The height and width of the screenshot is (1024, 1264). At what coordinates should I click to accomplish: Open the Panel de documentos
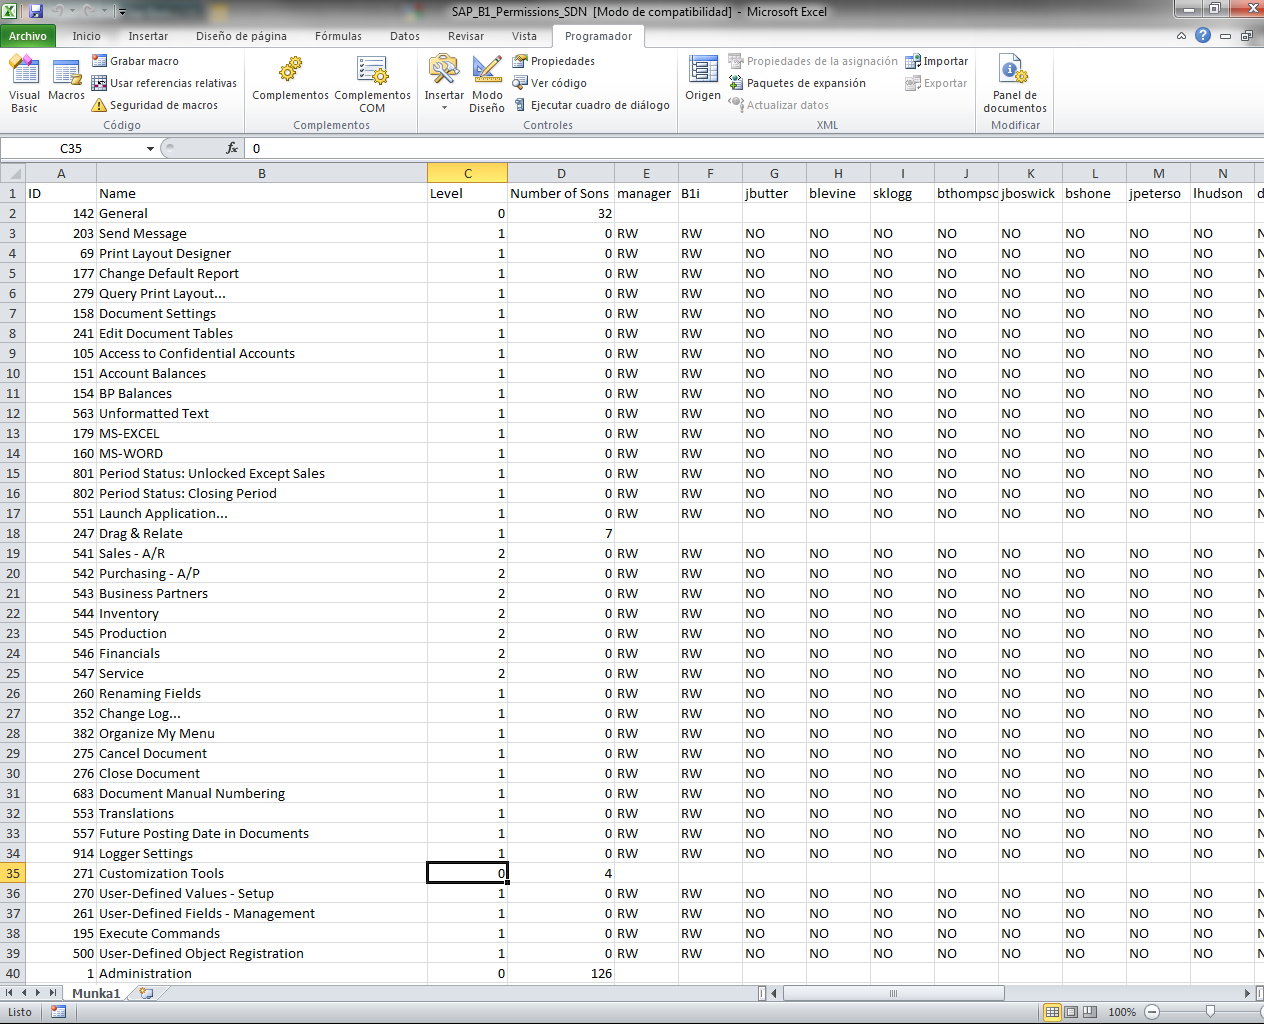[1014, 85]
